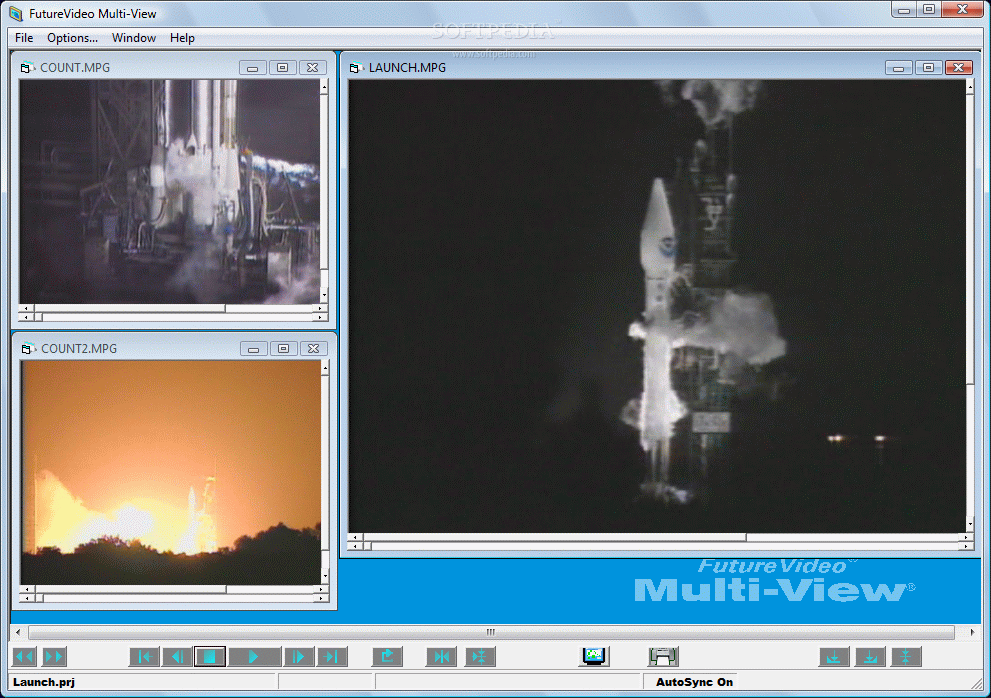
Task: Click the COUNT.MPG video frame
Action: 169,192
